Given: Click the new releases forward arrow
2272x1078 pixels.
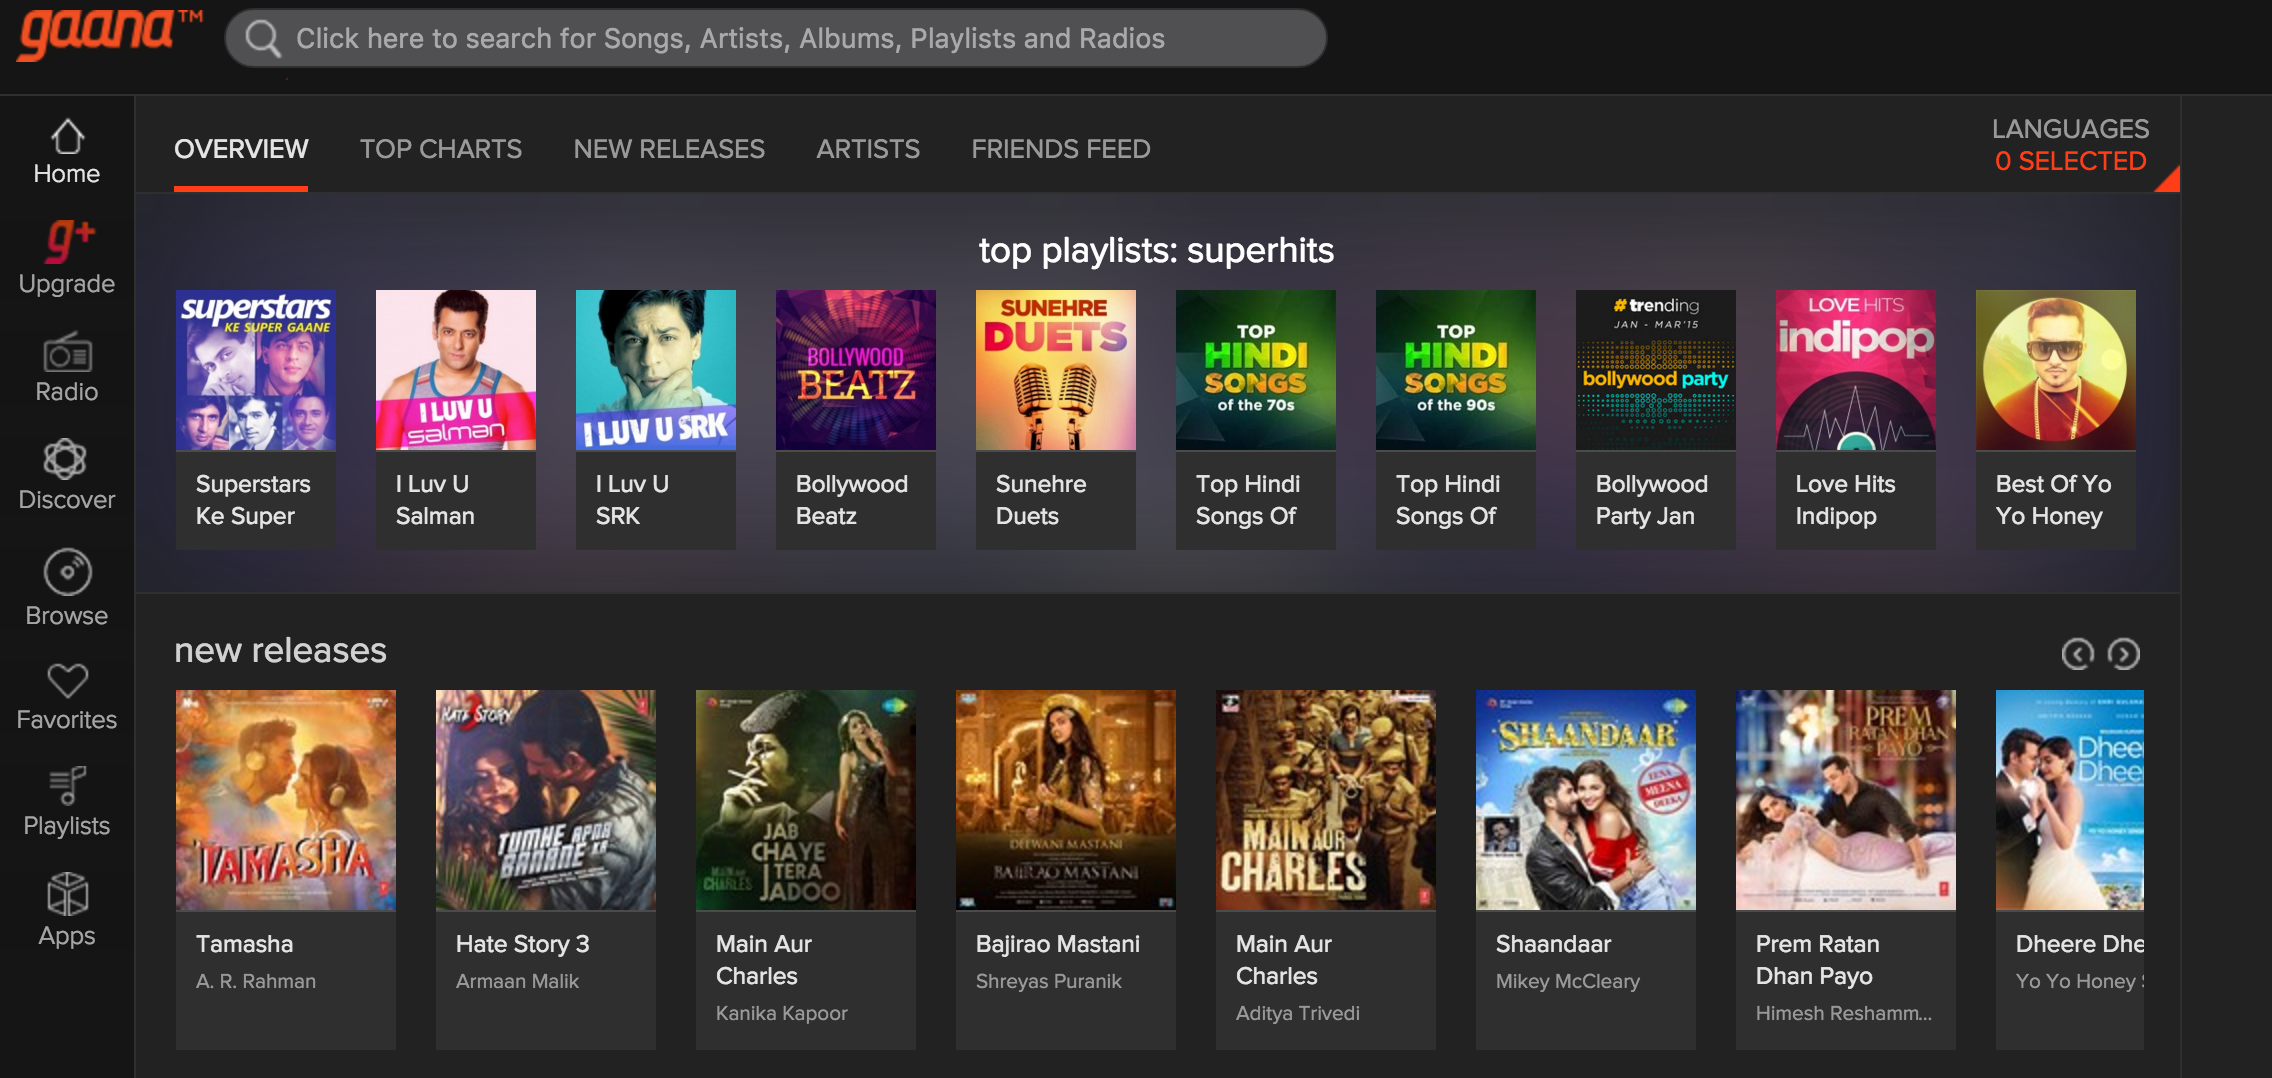Looking at the screenshot, I should point(2126,653).
